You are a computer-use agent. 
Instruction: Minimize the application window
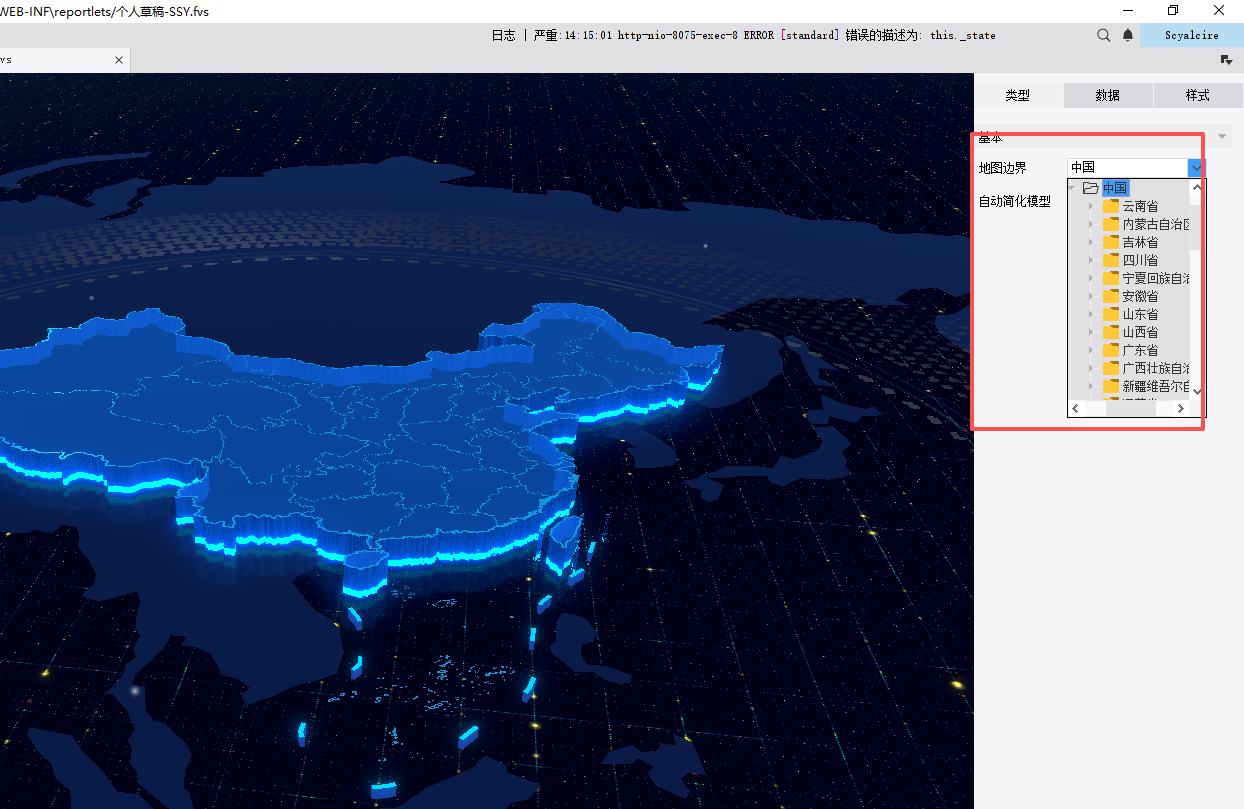1126,11
